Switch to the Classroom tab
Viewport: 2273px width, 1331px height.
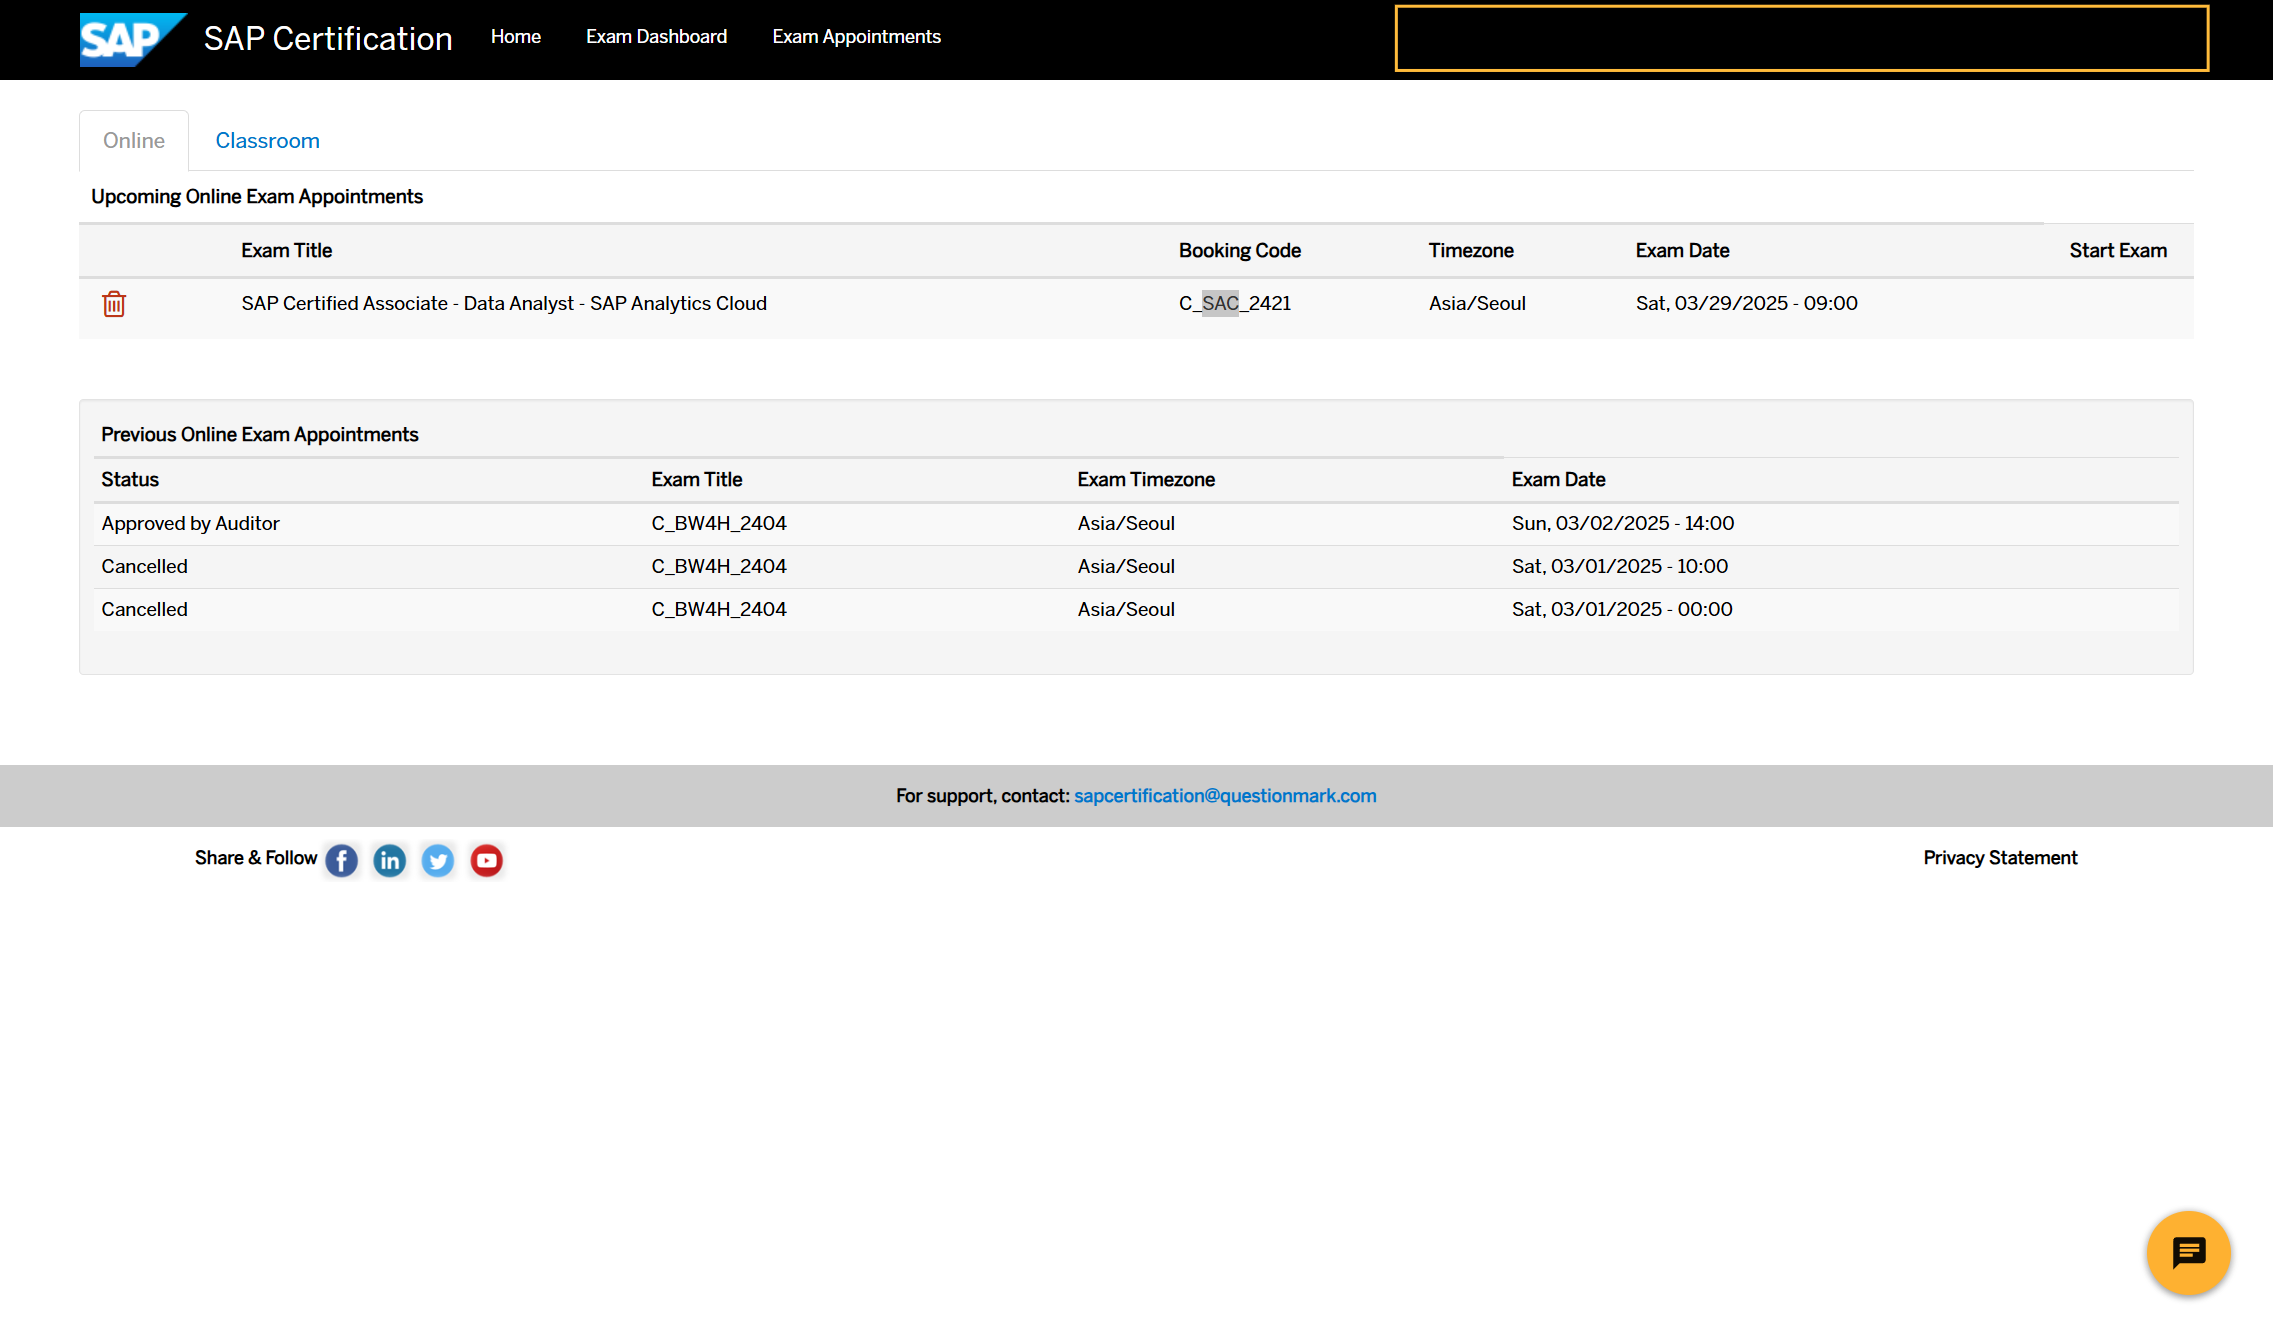coord(268,141)
